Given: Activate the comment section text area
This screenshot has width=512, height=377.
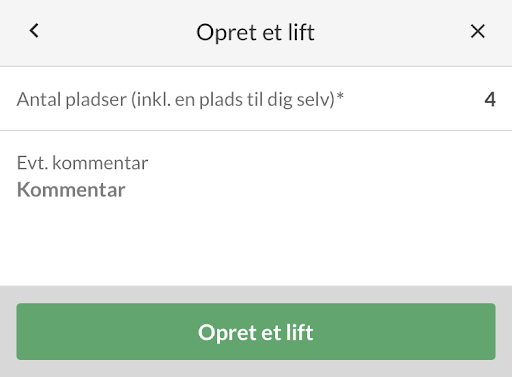Looking at the screenshot, I should pos(256,208).
